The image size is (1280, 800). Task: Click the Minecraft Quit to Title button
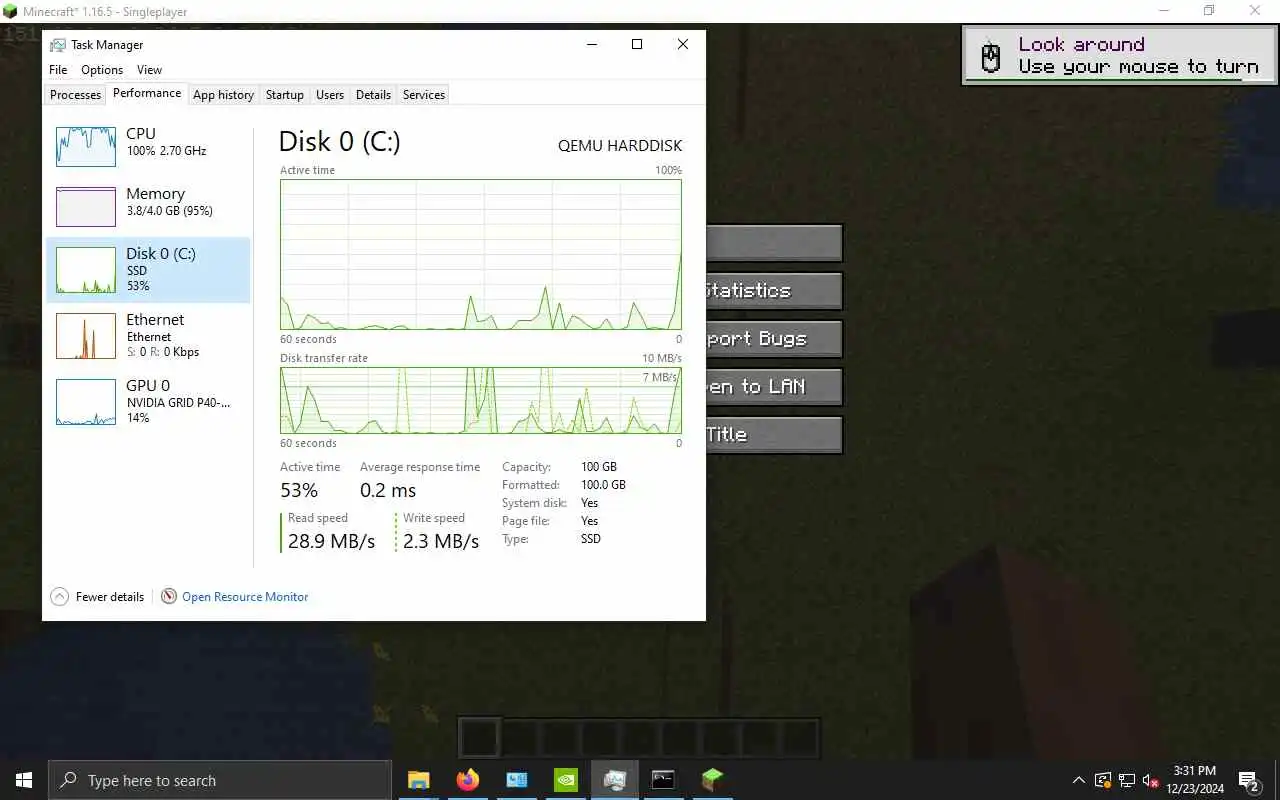[774, 435]
